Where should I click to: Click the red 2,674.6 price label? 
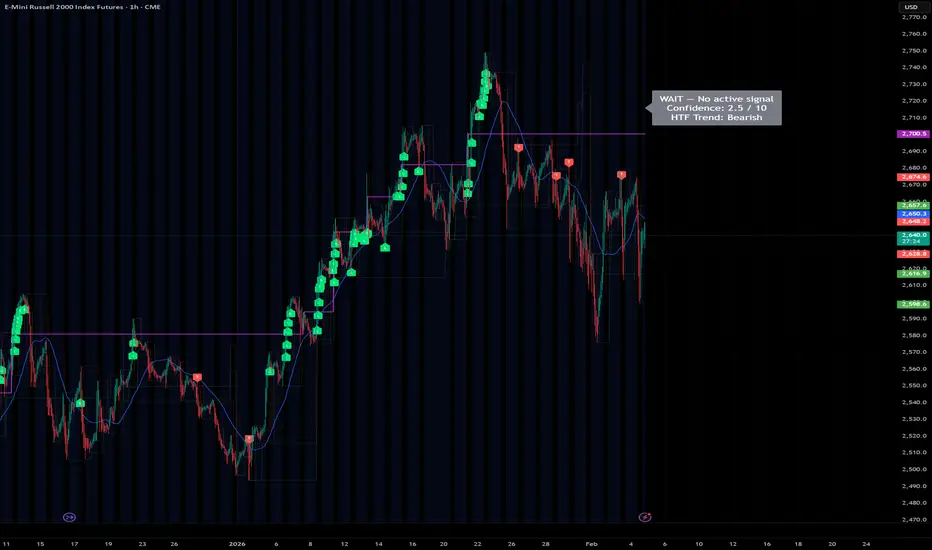coord(913,177)
